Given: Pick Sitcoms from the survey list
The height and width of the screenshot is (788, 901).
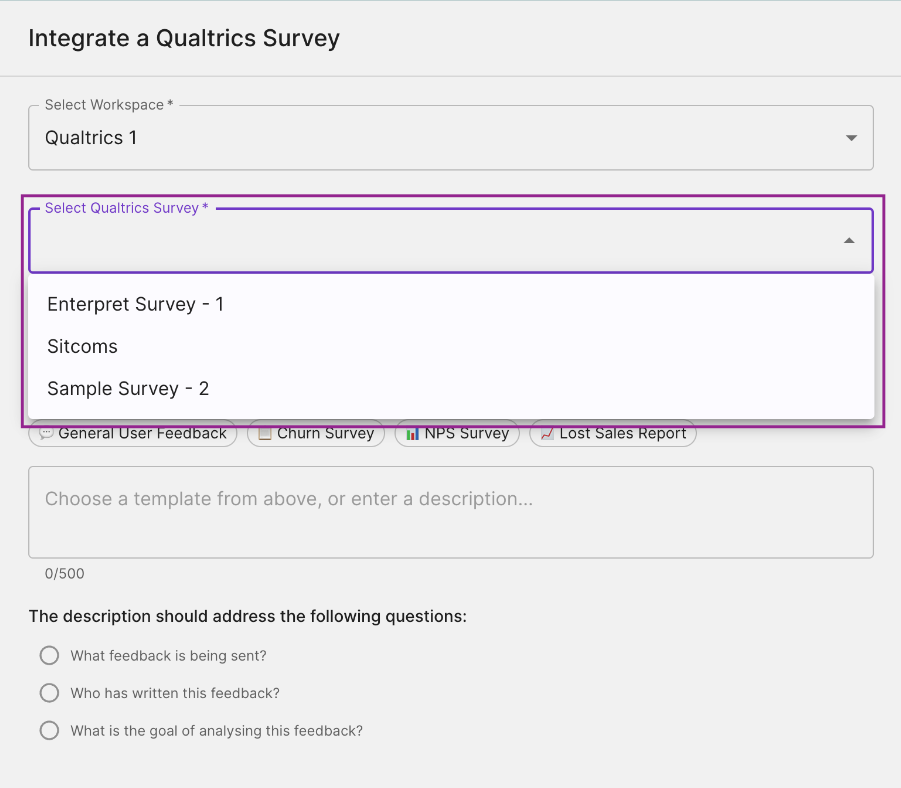Looking at the screenshot, I should (451, 347).
